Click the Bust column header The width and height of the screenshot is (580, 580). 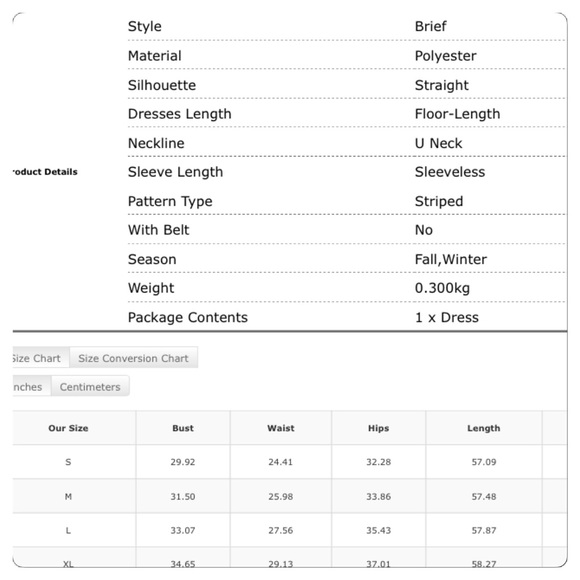point(183,428)
